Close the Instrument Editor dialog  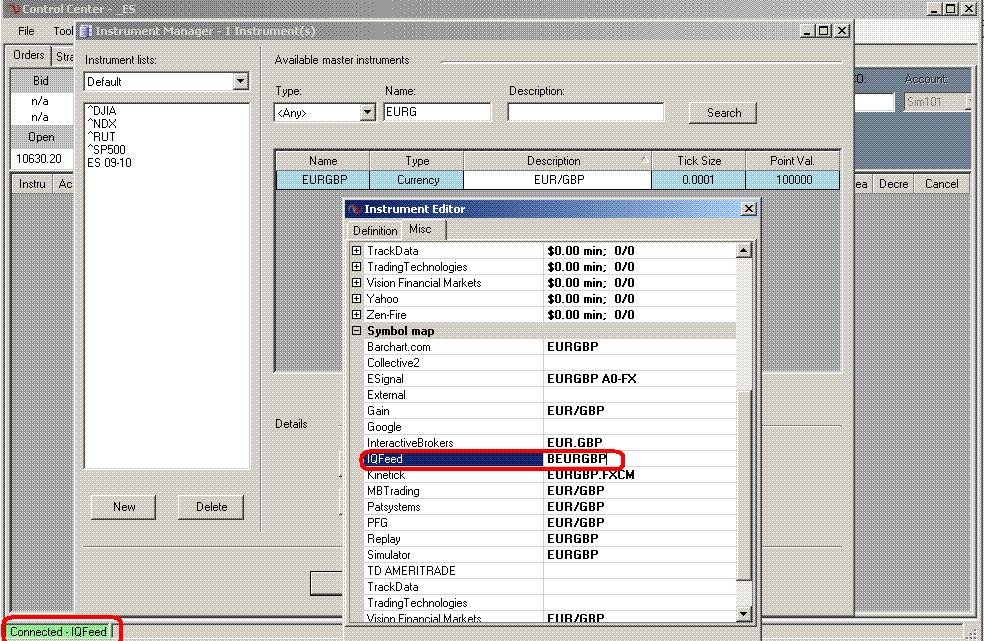749,208
